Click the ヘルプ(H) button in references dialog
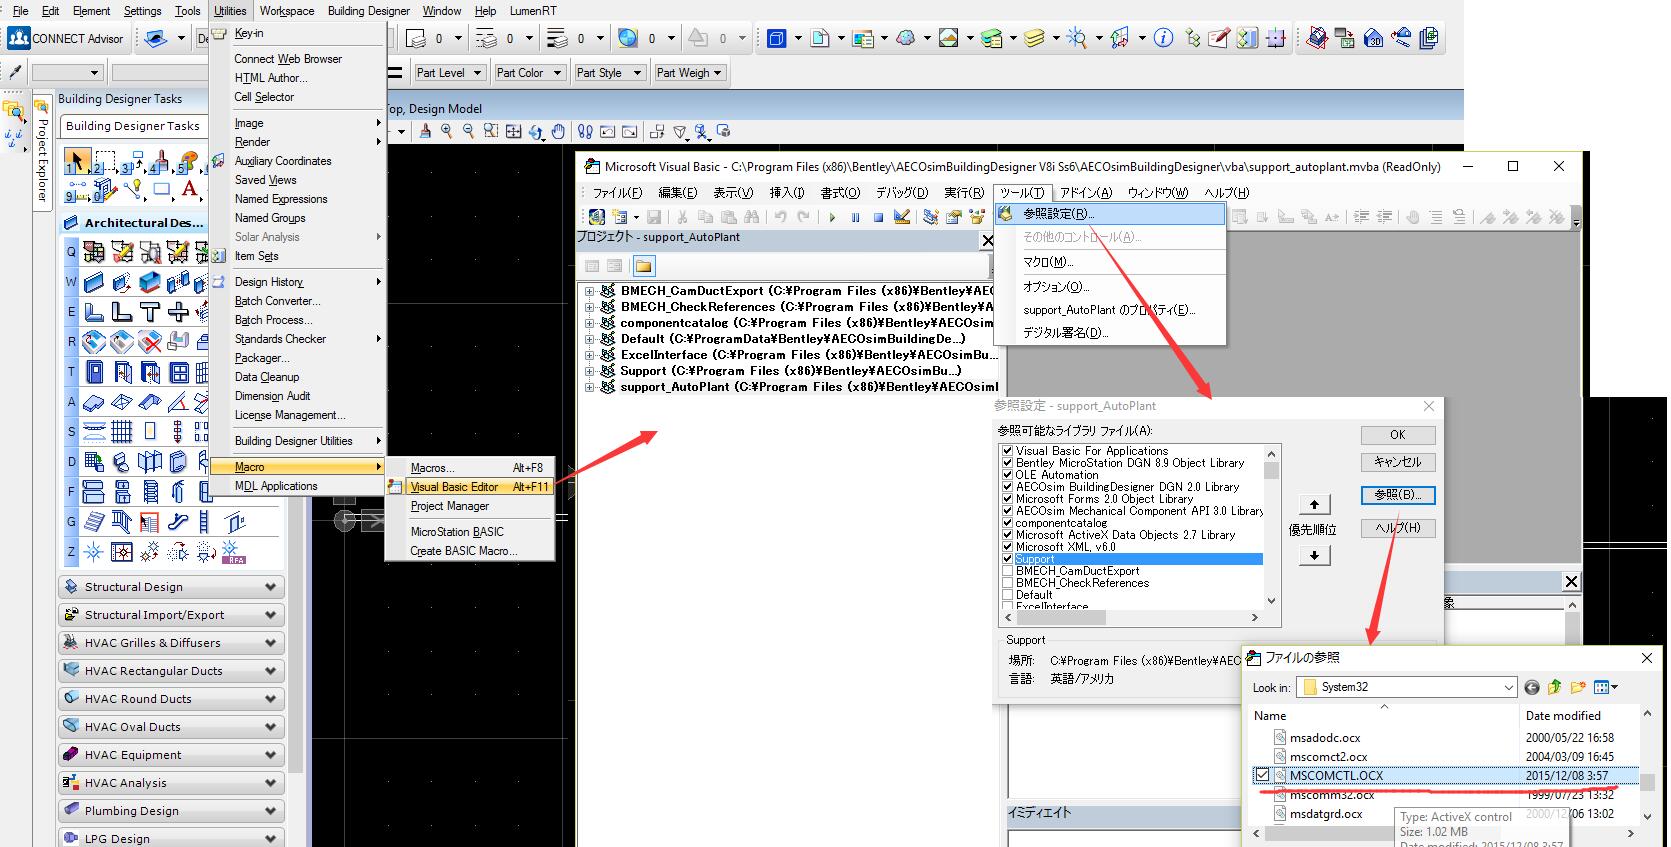This screenshot has height=847, width=1671. 1398,528
